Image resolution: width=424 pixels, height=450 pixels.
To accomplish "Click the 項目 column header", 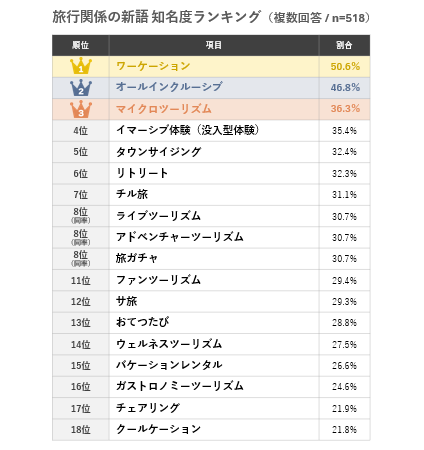I will tap(214, 45).
